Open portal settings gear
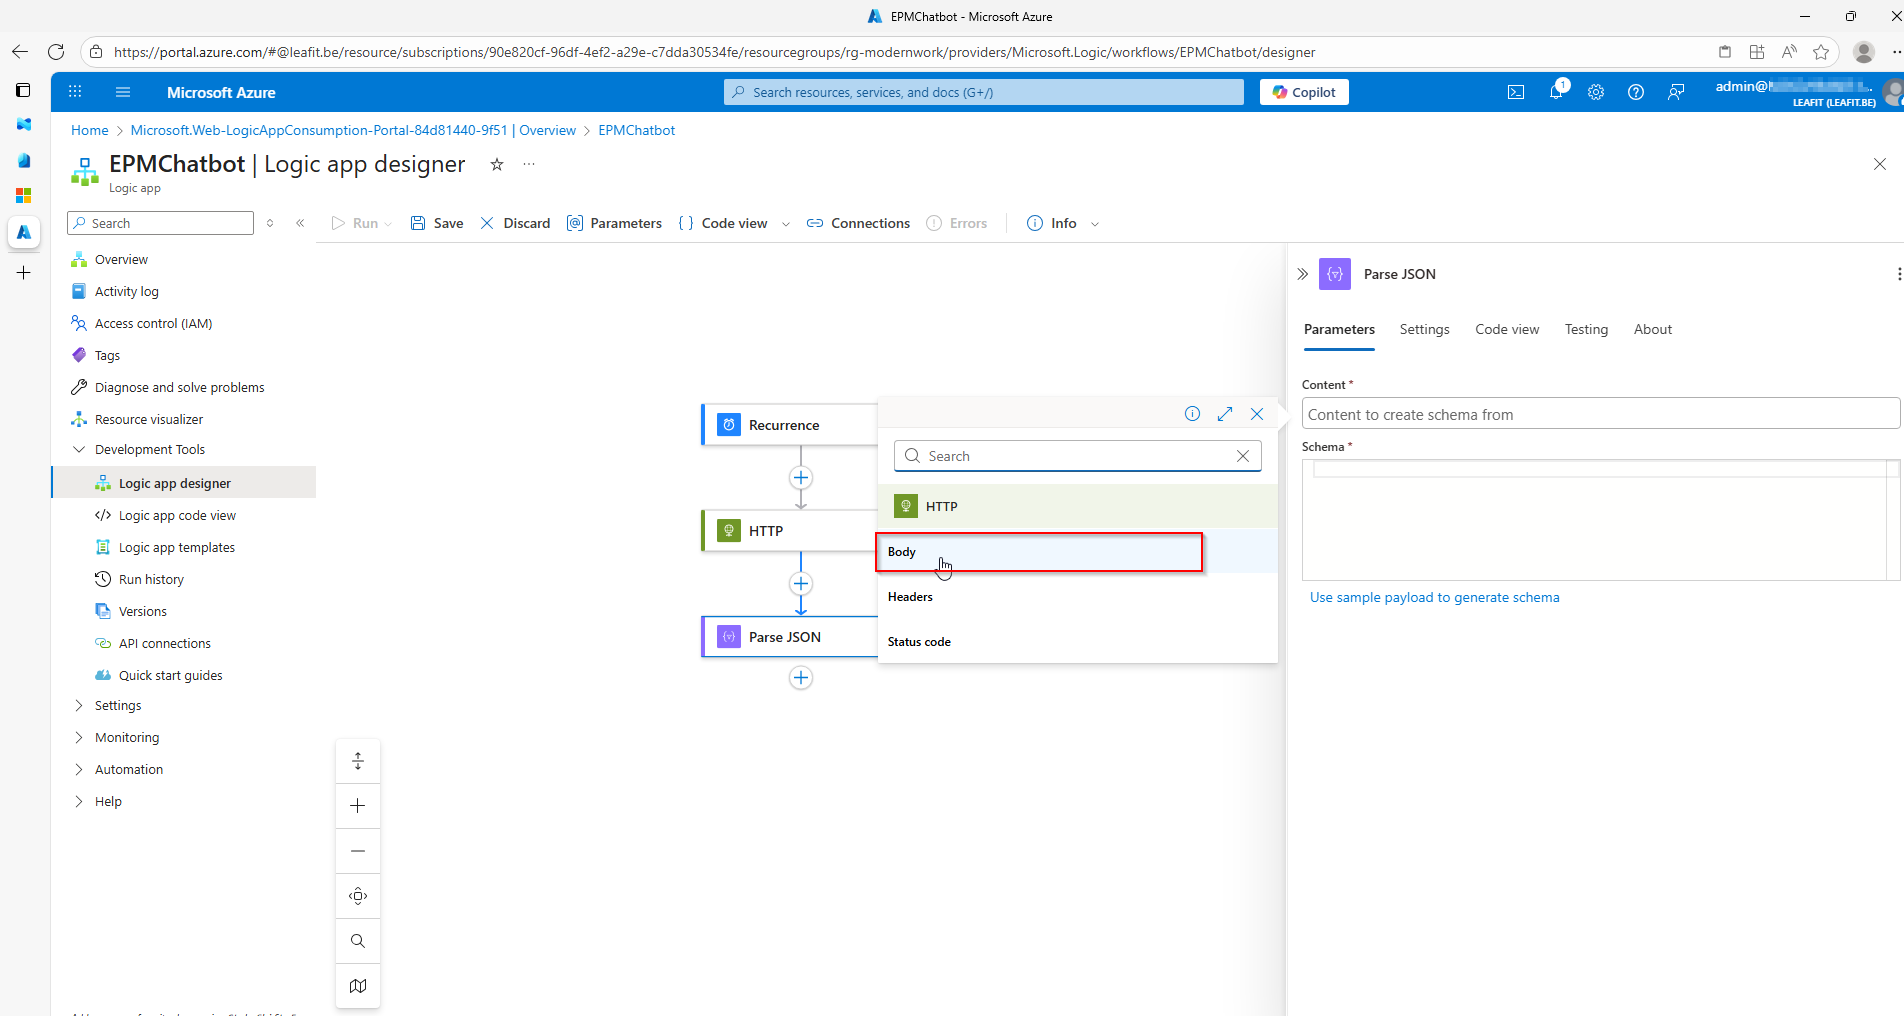The width and height of the screenshot is (1904, 1016). (x=1596, y=92)
